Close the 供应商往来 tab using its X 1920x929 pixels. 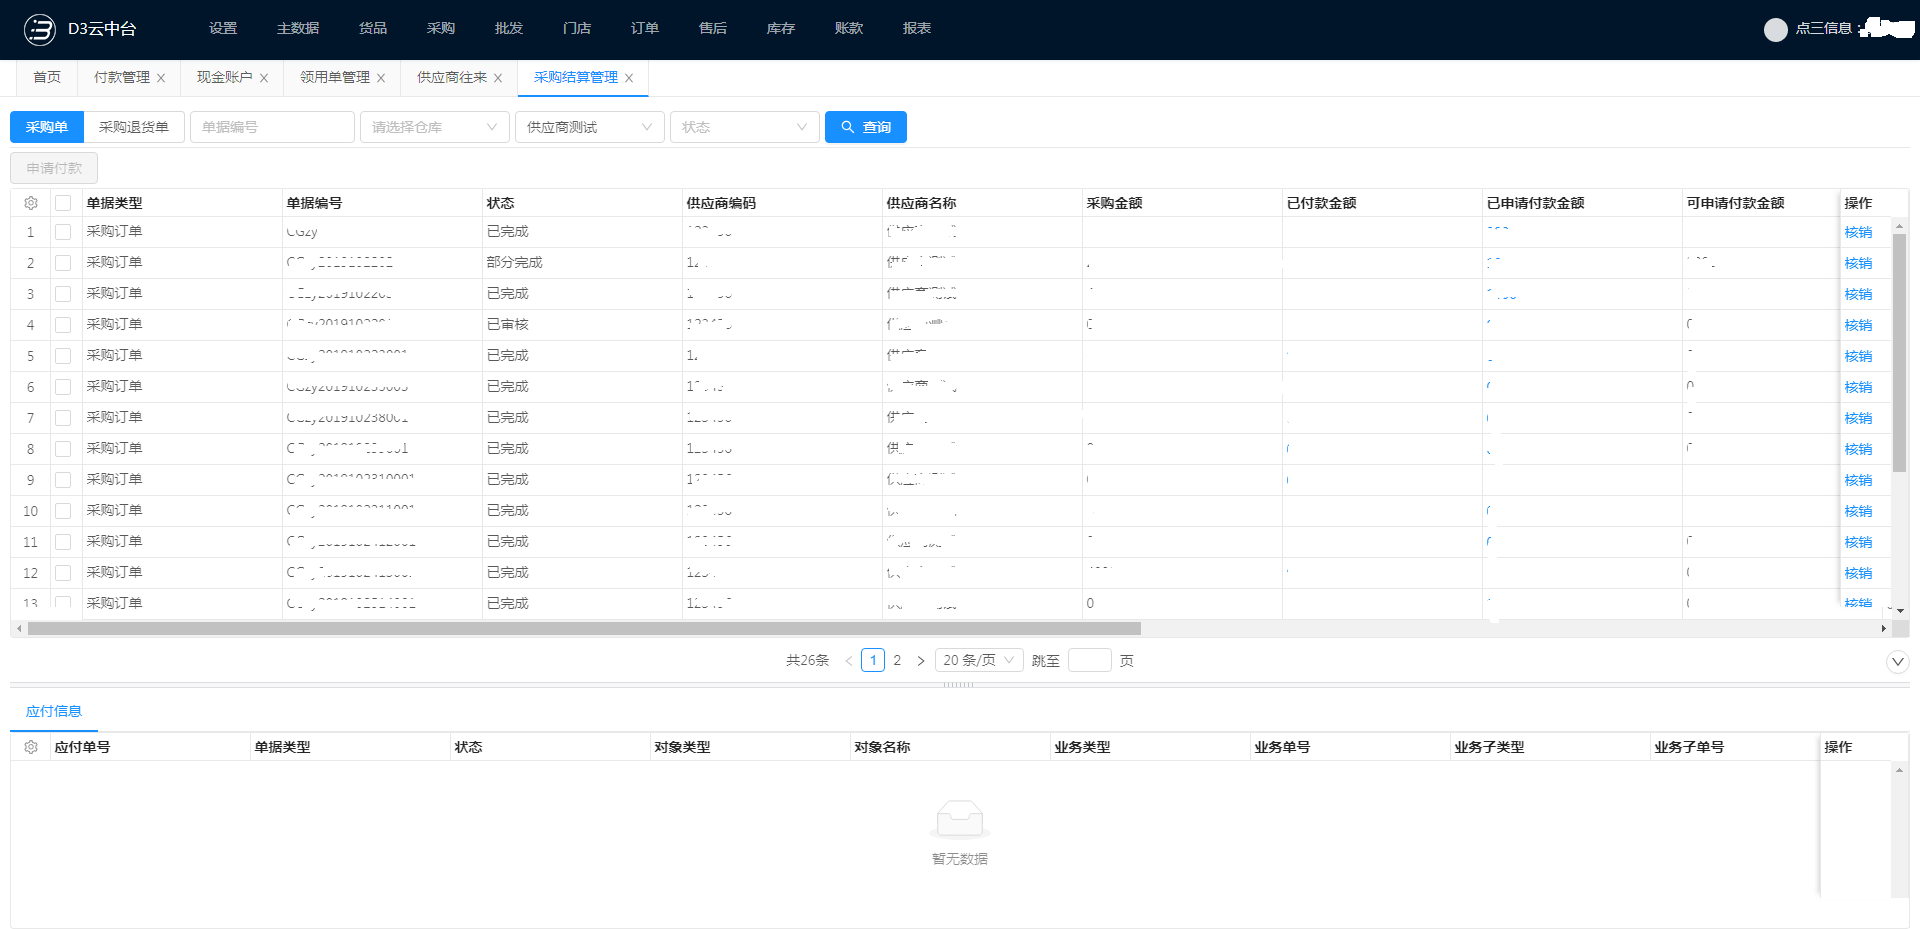[x=498, y=78]
